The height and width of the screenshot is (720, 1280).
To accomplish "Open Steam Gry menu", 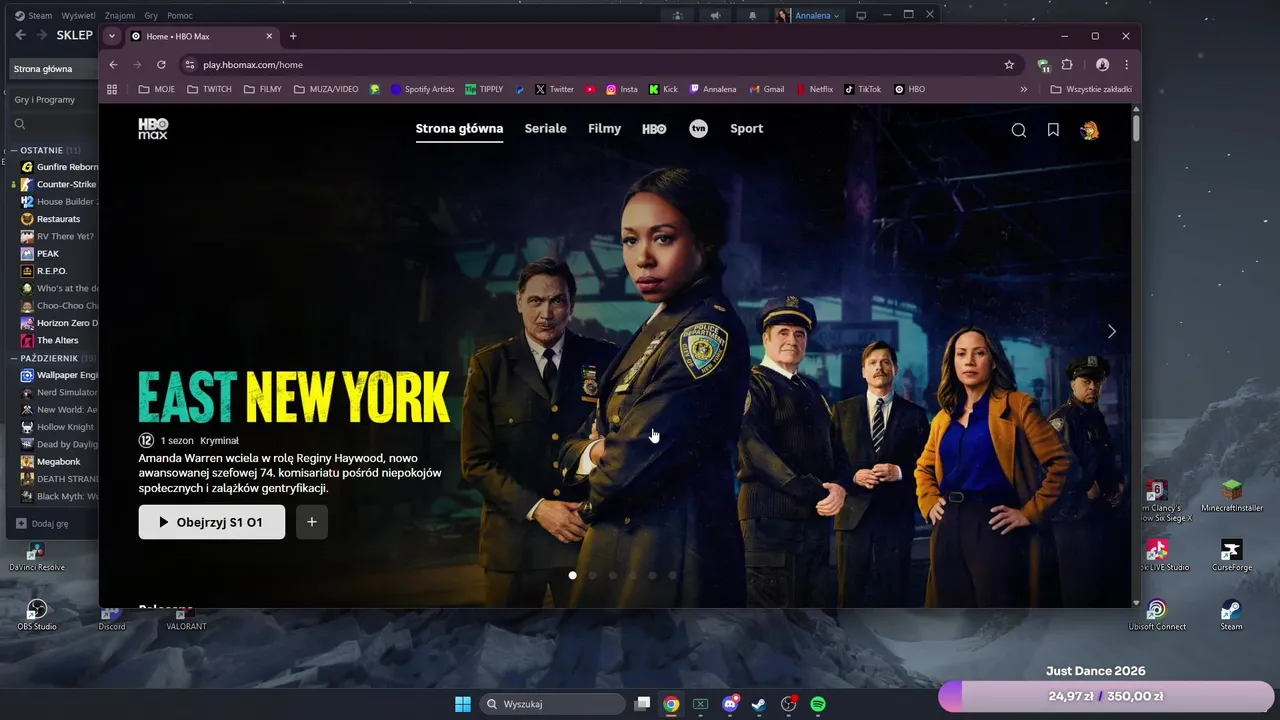I will click(151, 15).
